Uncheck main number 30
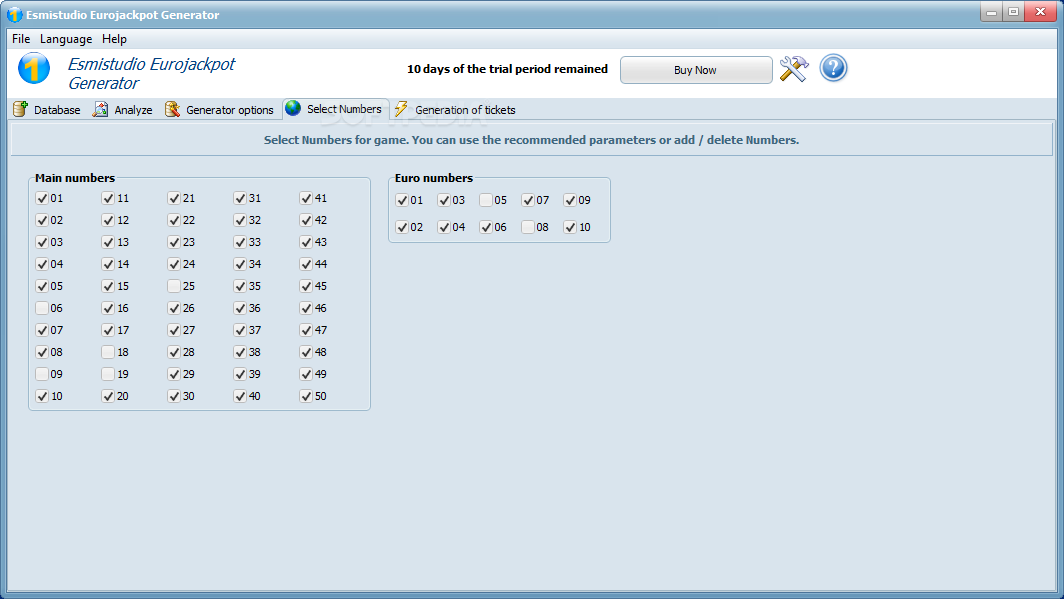 tap(174, 396)
